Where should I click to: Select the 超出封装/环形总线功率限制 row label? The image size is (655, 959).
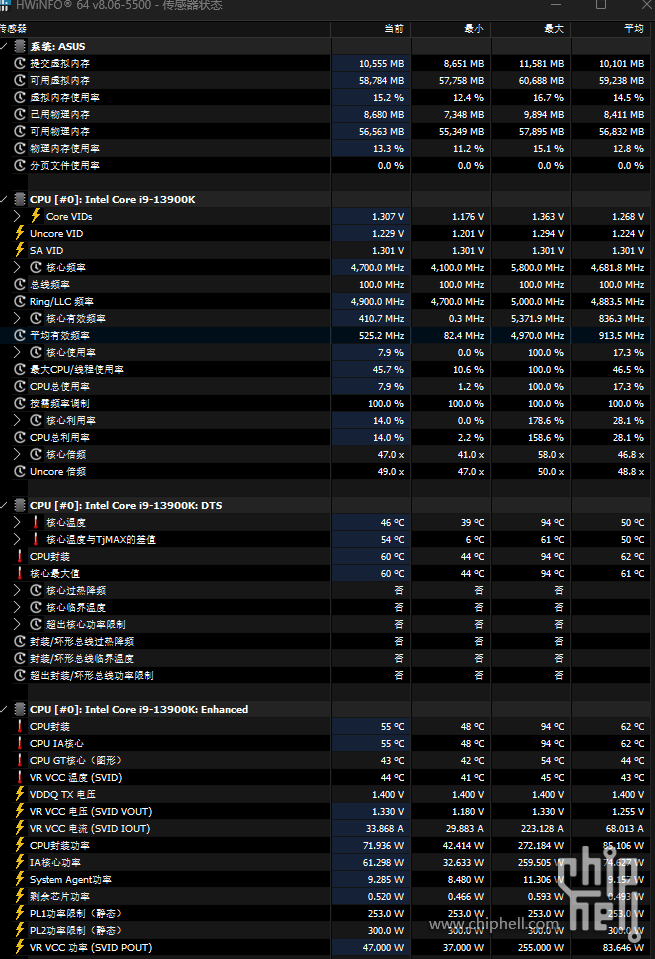92,675
